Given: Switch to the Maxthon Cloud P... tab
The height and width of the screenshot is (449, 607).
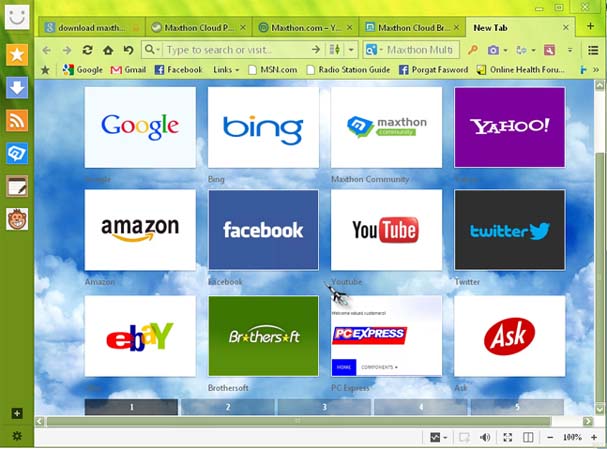Looking at the screenshot, I should 199,27.
